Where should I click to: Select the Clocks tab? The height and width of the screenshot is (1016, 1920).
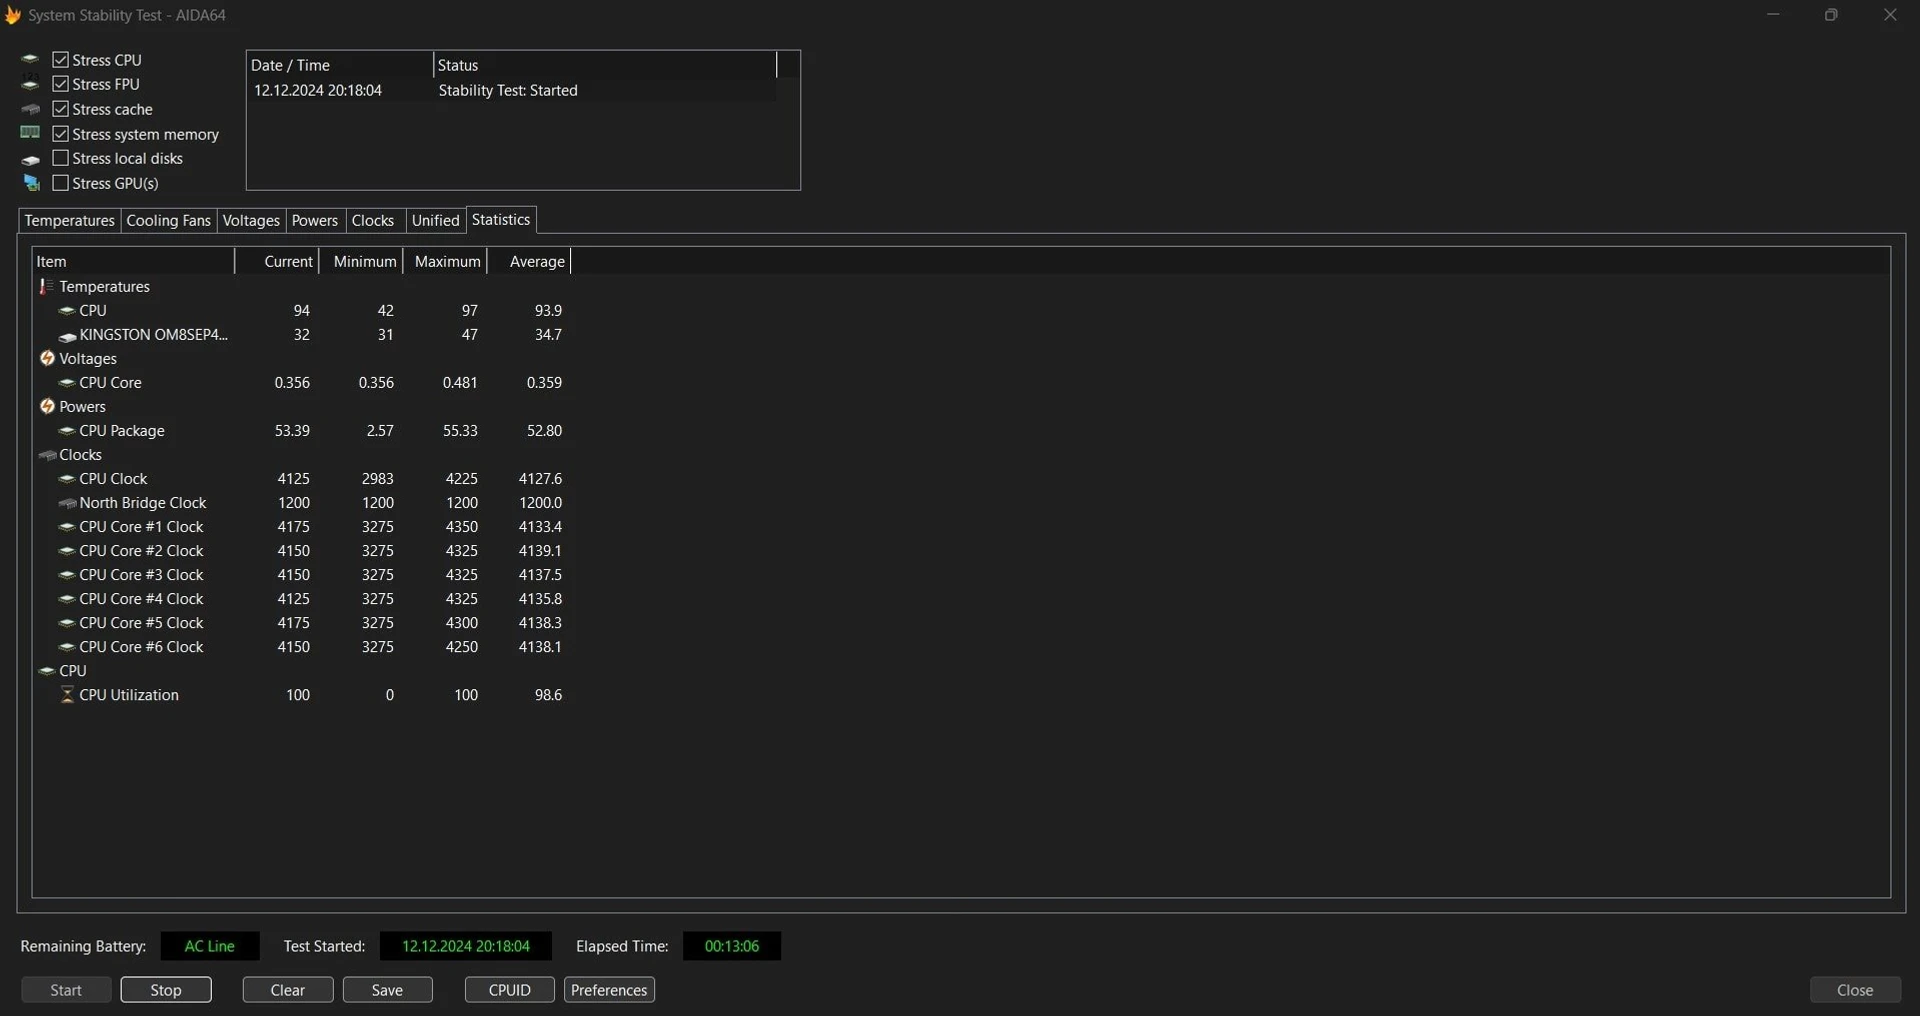coord(373,220)
